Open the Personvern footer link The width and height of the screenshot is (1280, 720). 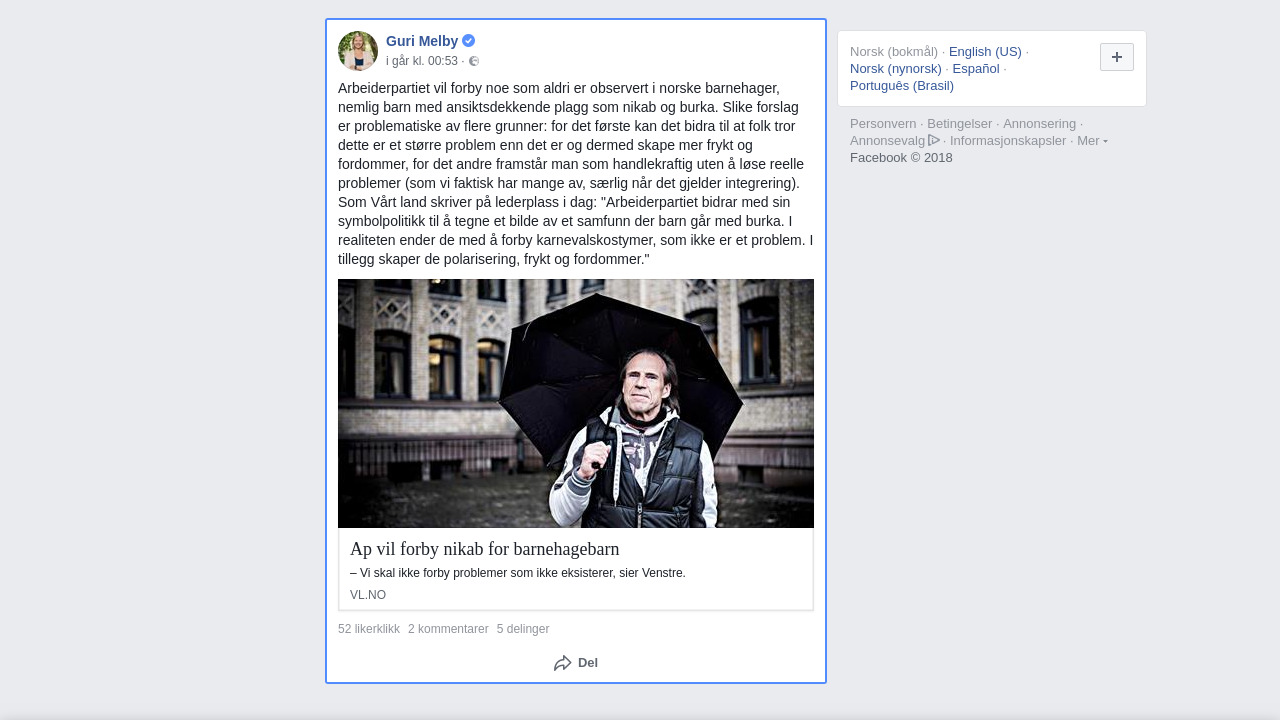click(x=883, y=124)
